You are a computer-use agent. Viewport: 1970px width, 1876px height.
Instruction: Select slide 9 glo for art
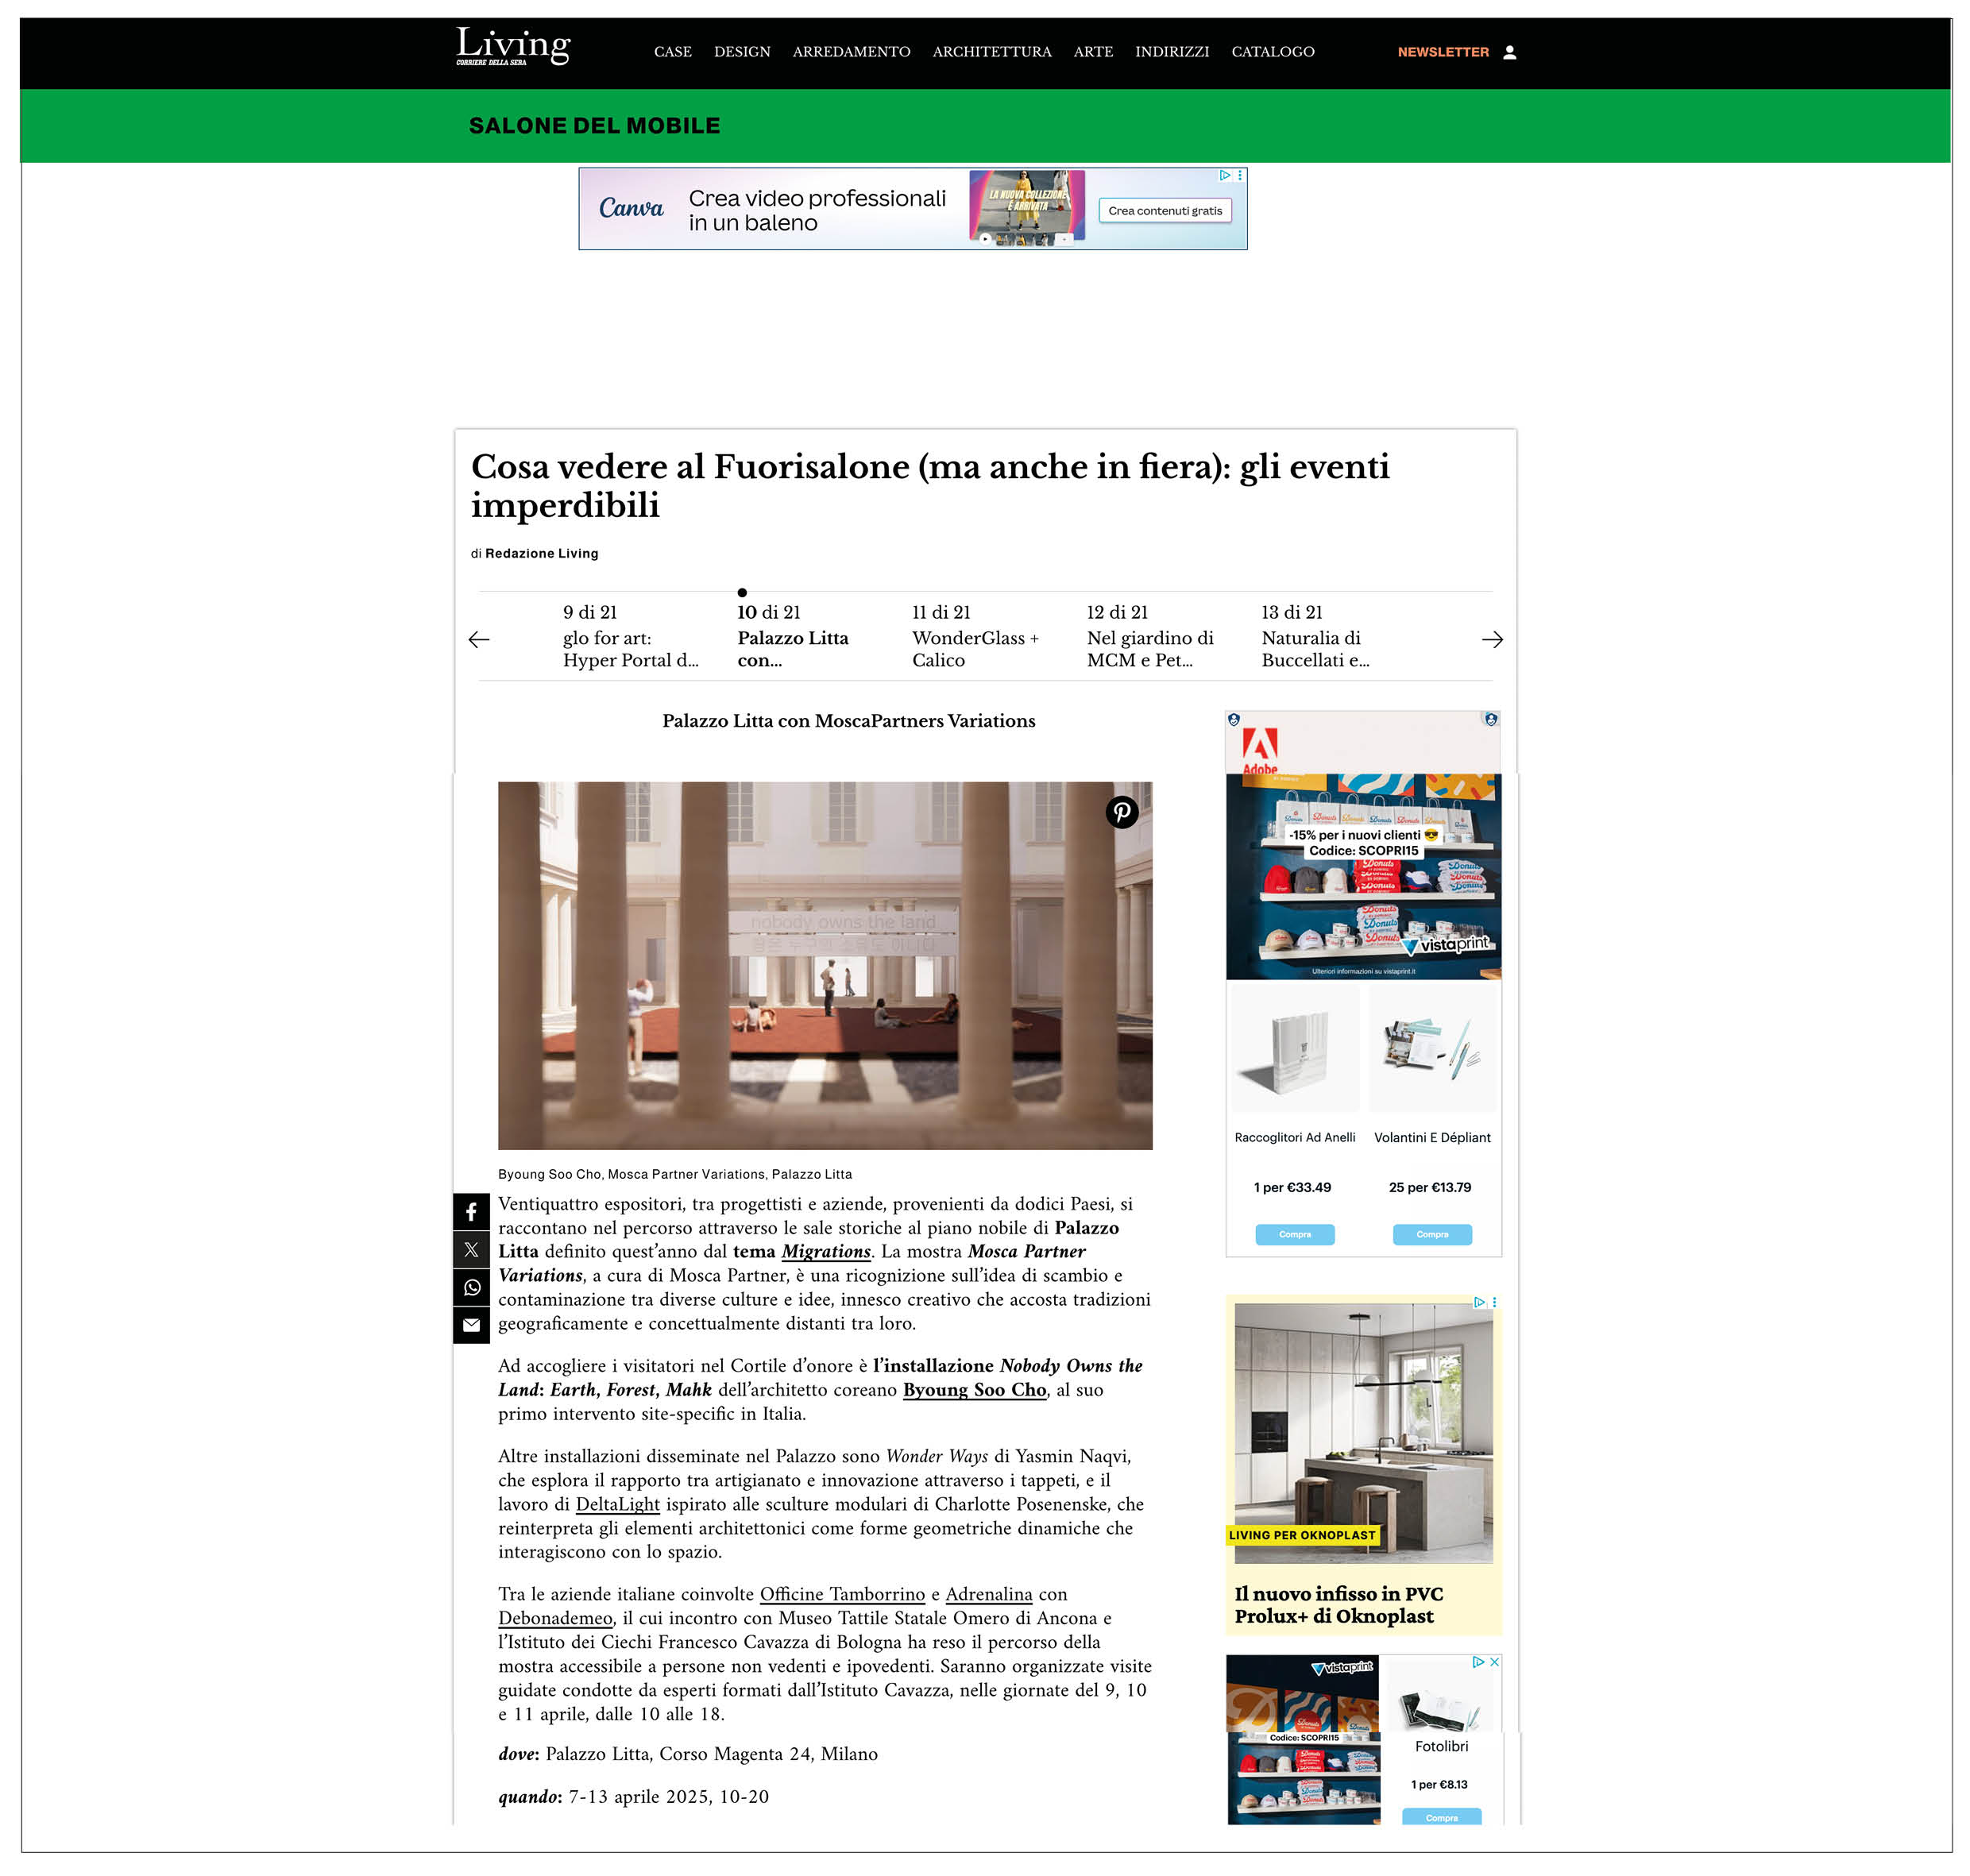tap(630, 636)
